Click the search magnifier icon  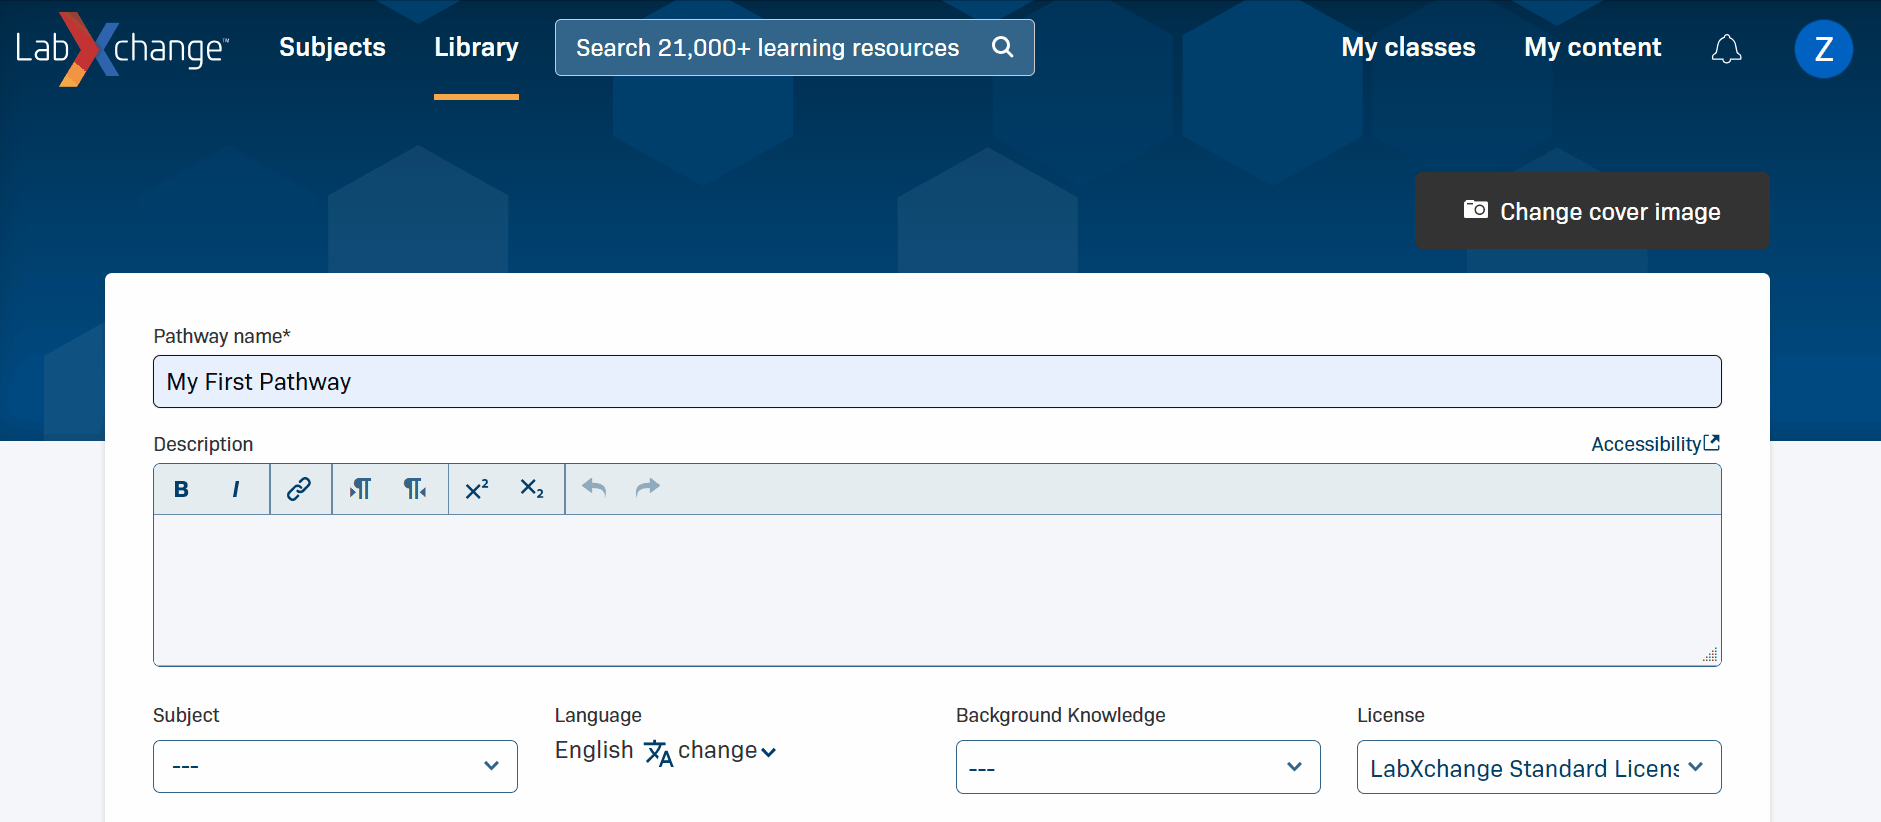point(1002,47)
